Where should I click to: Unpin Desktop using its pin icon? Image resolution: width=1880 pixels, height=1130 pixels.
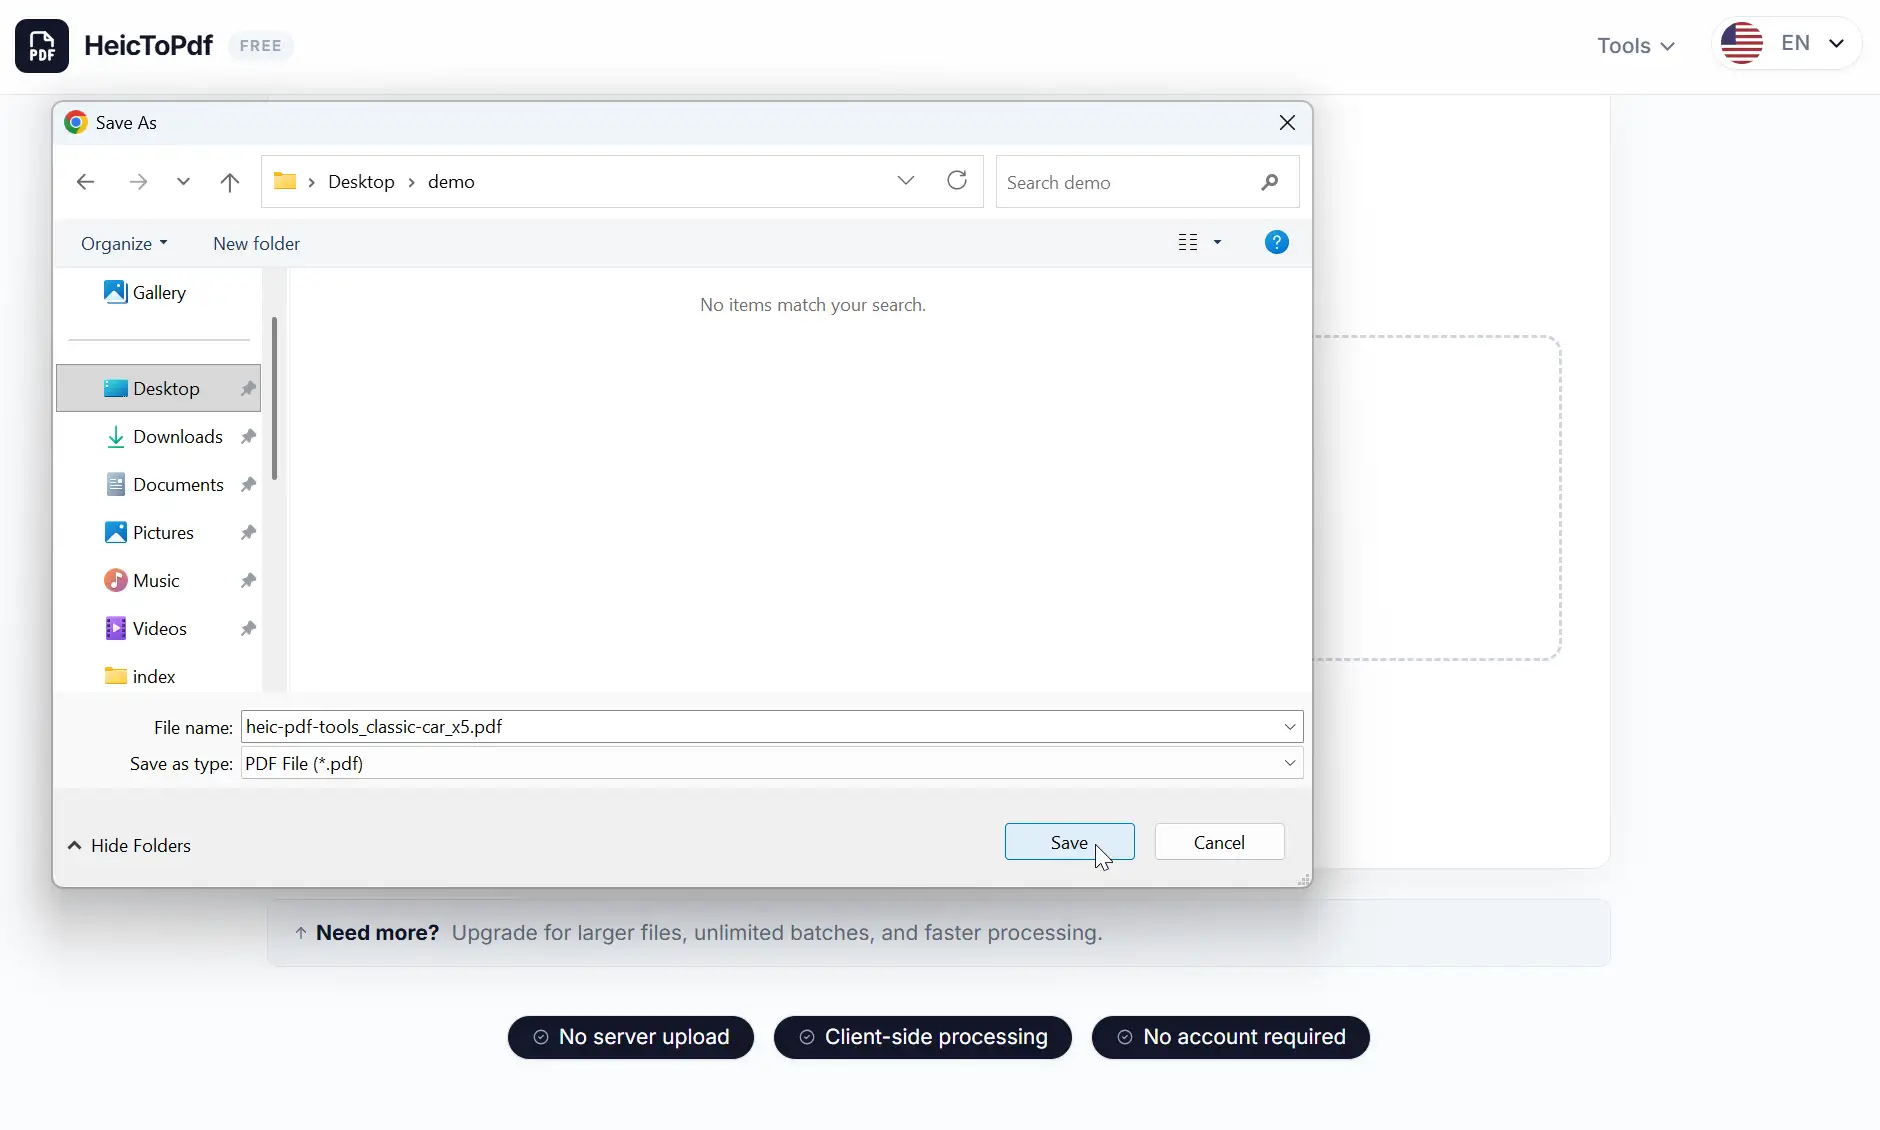click(248, 388)
